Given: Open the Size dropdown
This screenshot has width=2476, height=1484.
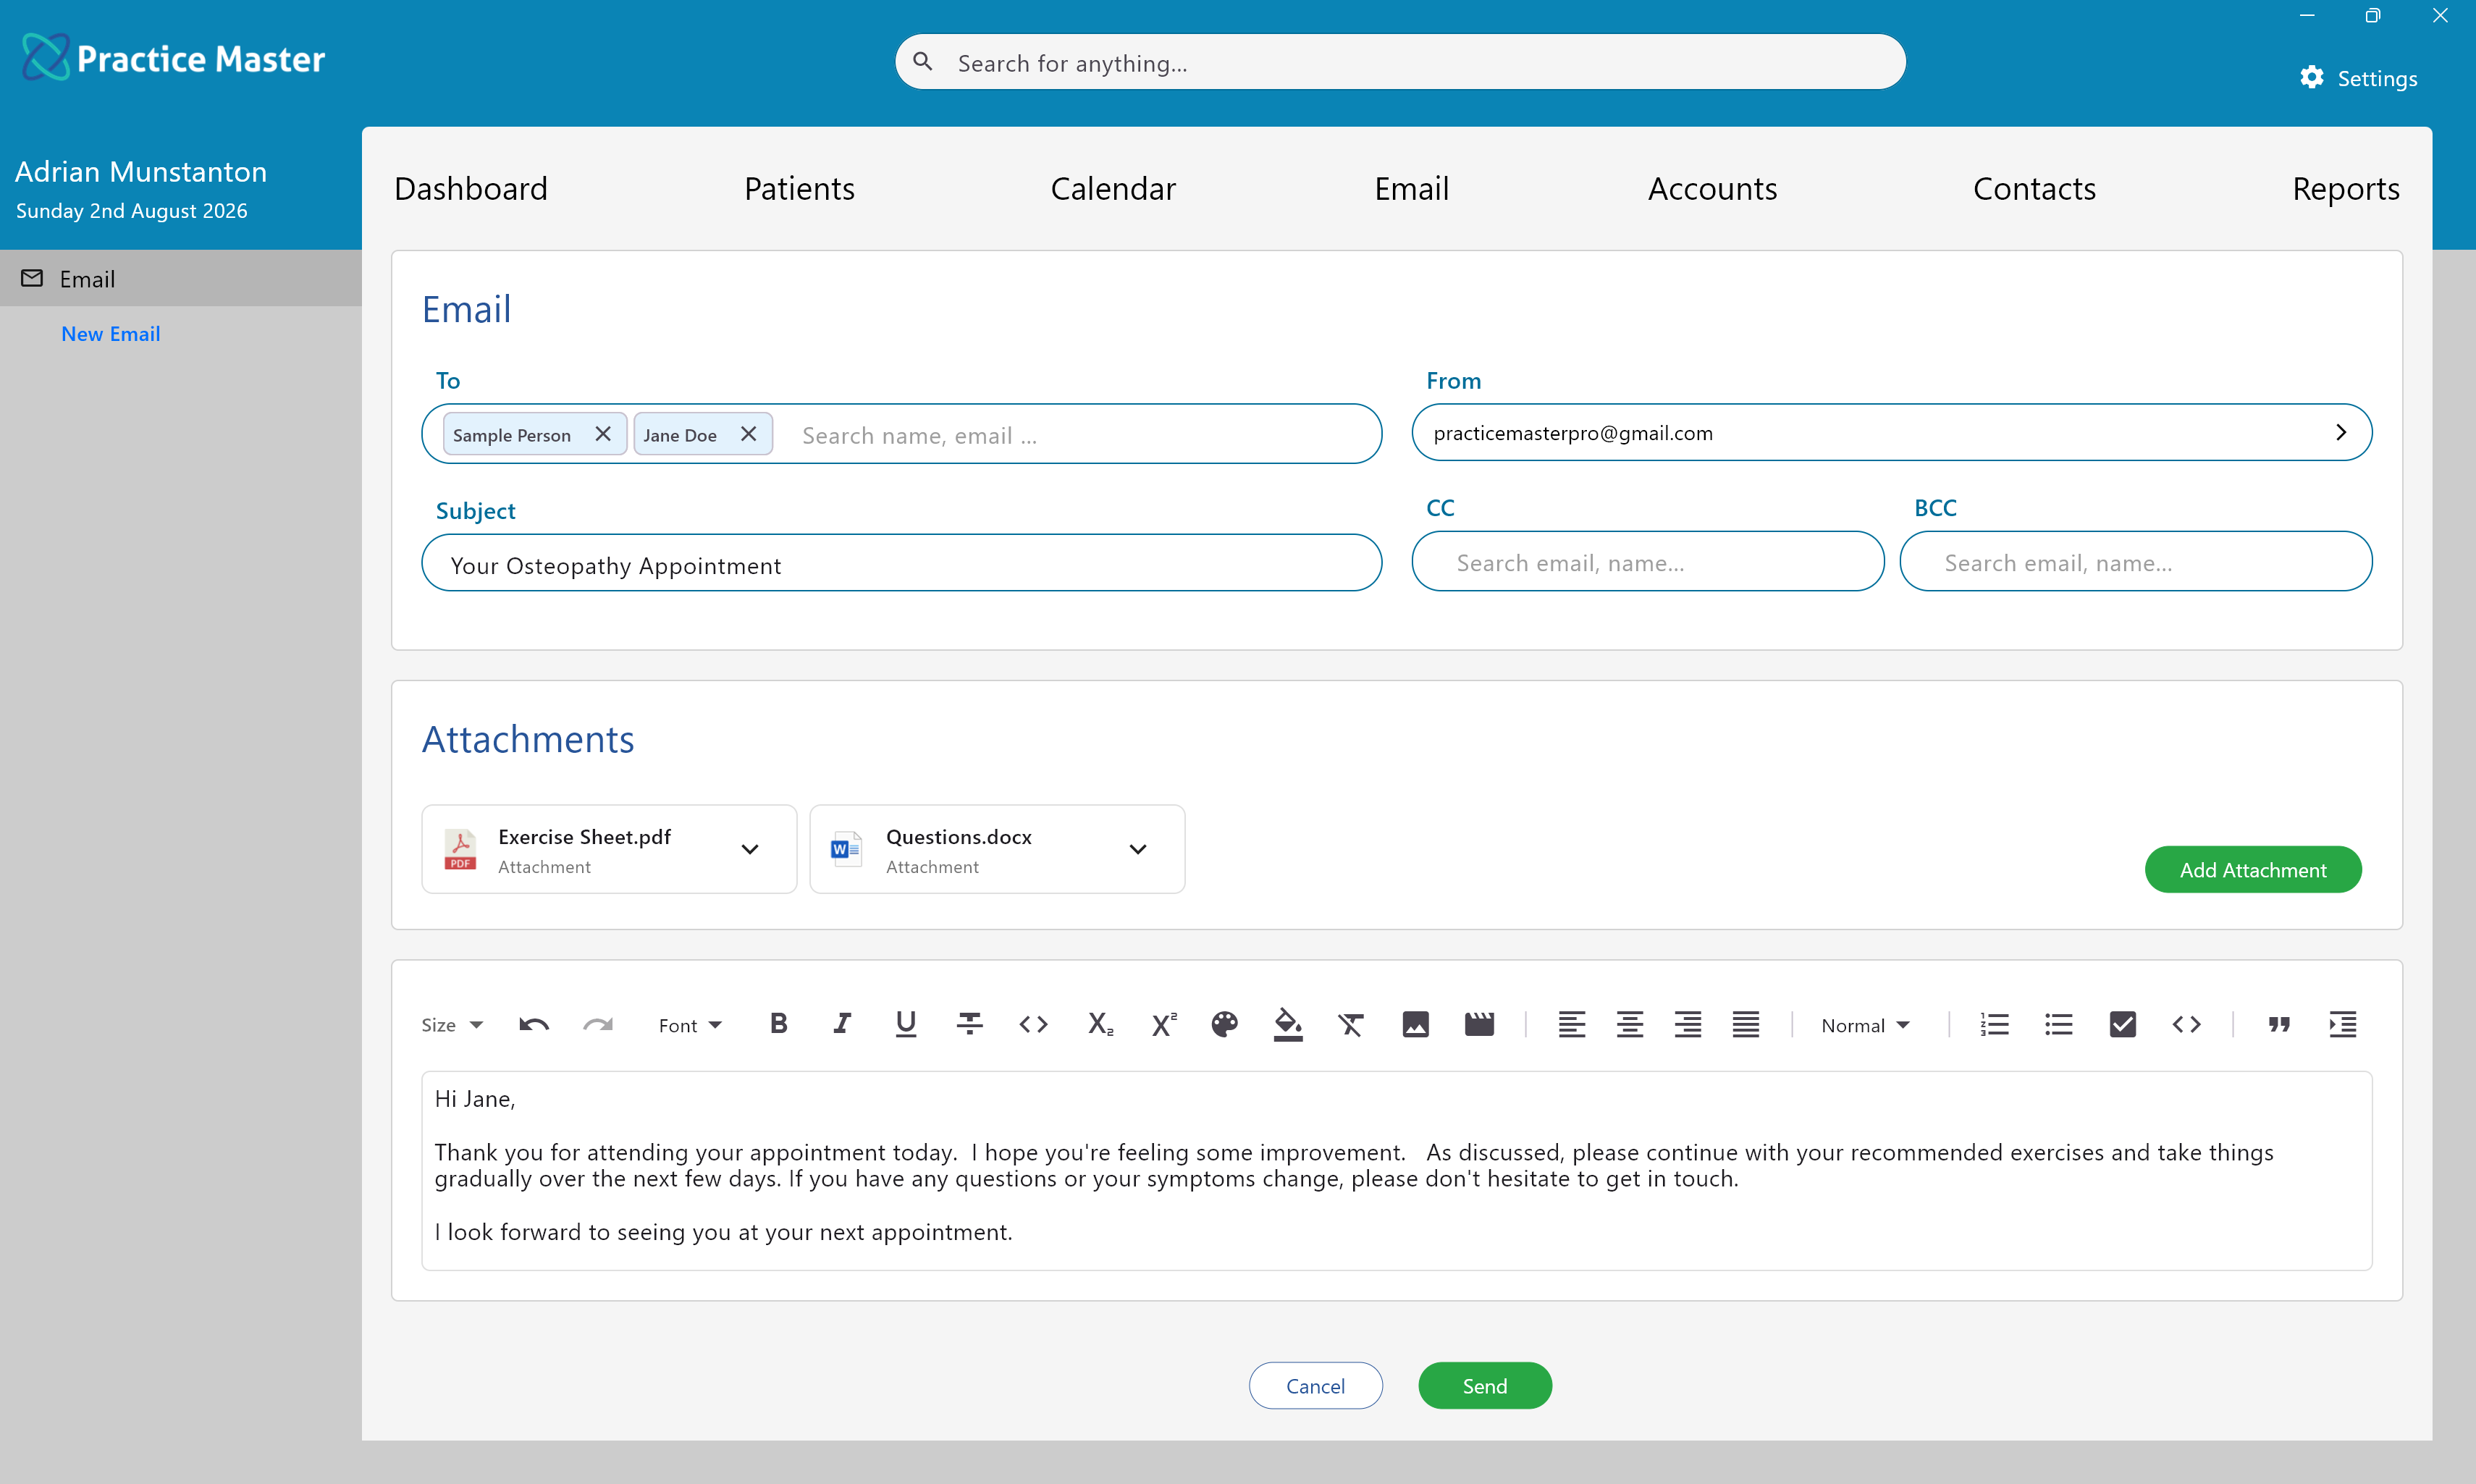Looking at the screenshot, I should [x=453, y=1025].
